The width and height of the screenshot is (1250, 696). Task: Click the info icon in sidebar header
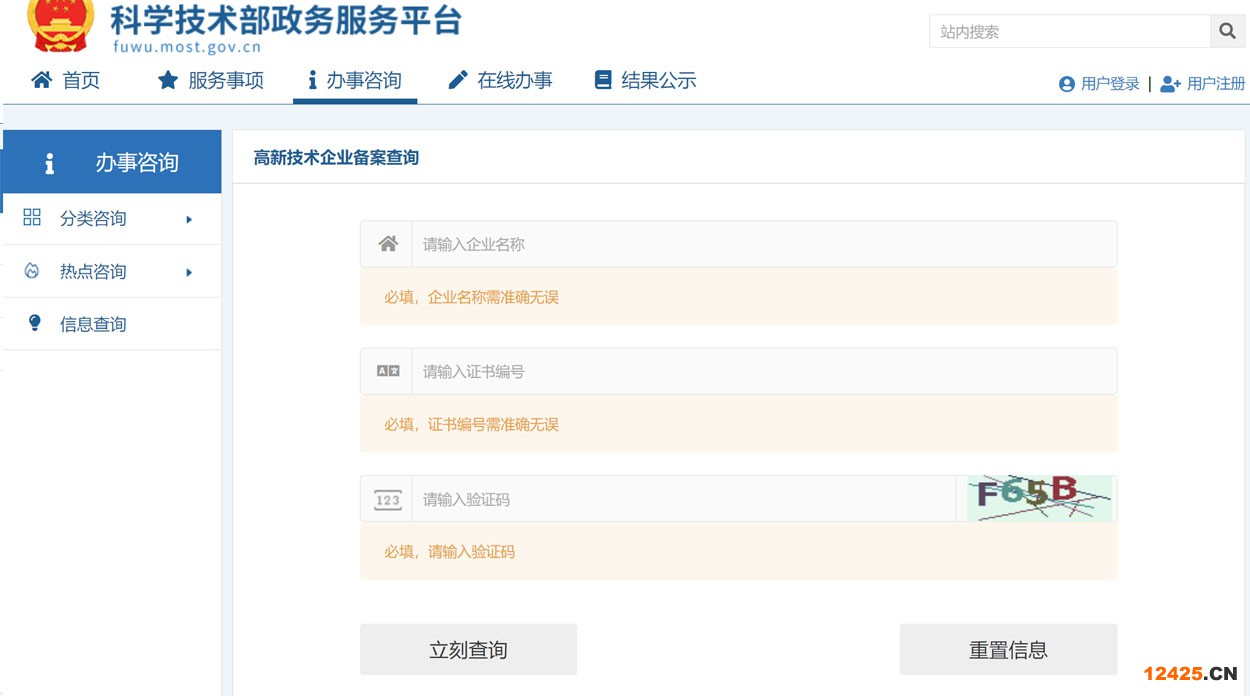pyautogui.click(x=49, y=163)
